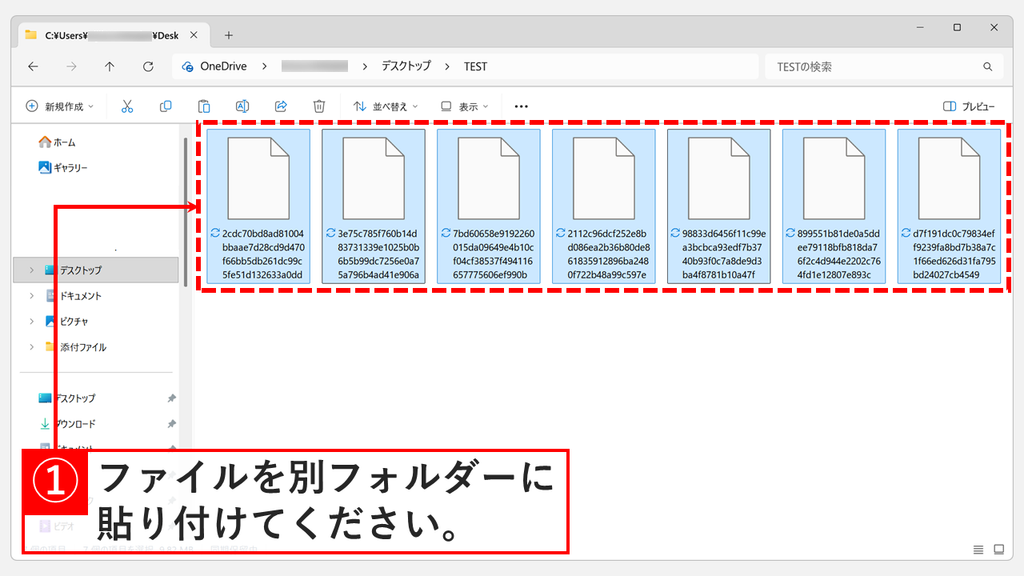Select ギャラリー in navigation pane
Screen dimensions: 1024x576
pyautogui.click(x=63, y=168)
